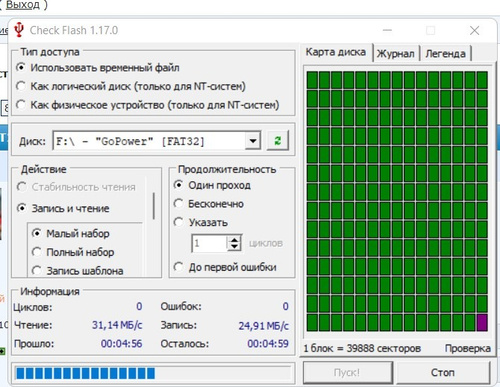Open the Диск drive dropdown list
This screenshot has height=387, width=500.
click(x=253, y=141)
